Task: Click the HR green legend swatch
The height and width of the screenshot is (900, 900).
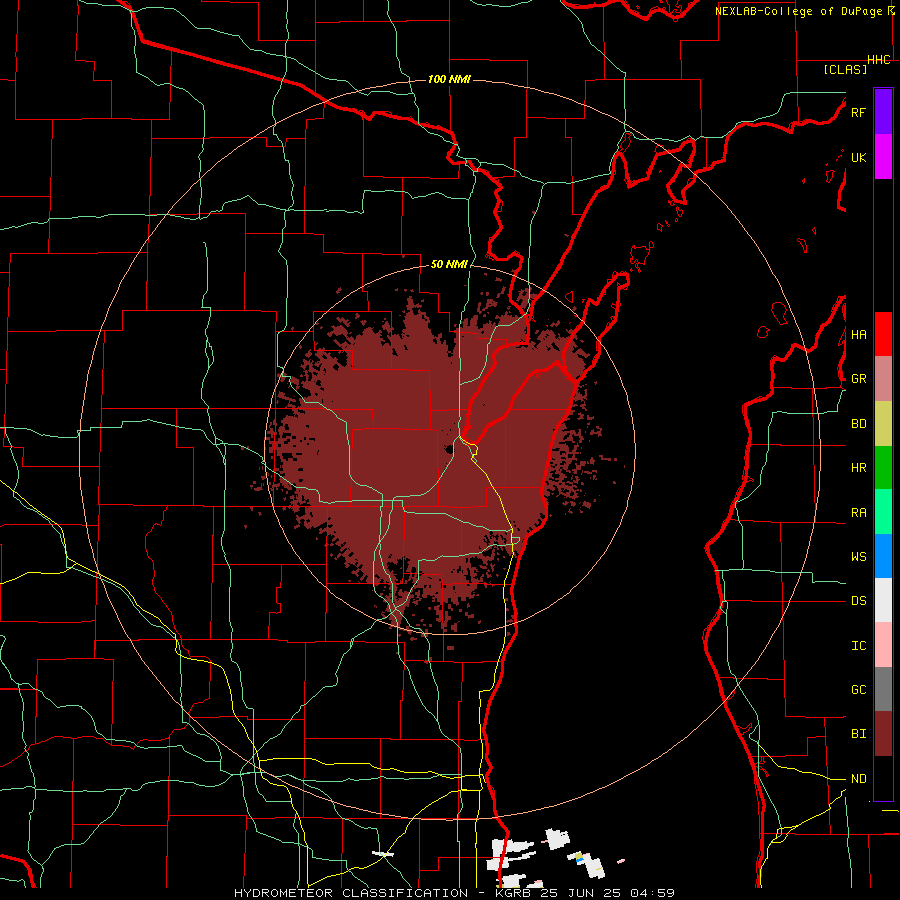Action: point(883,467)
